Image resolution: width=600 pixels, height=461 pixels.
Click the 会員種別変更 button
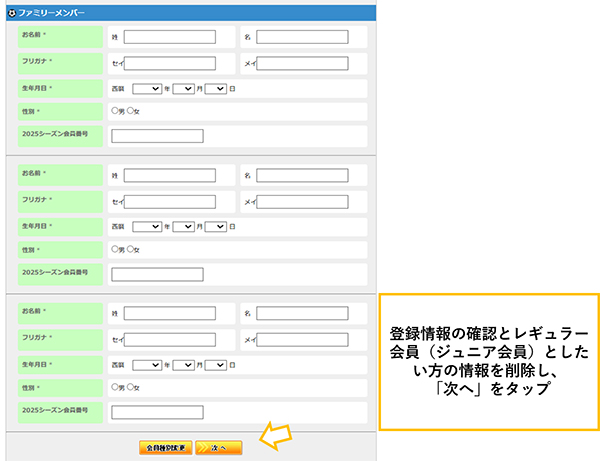point(165,447)
